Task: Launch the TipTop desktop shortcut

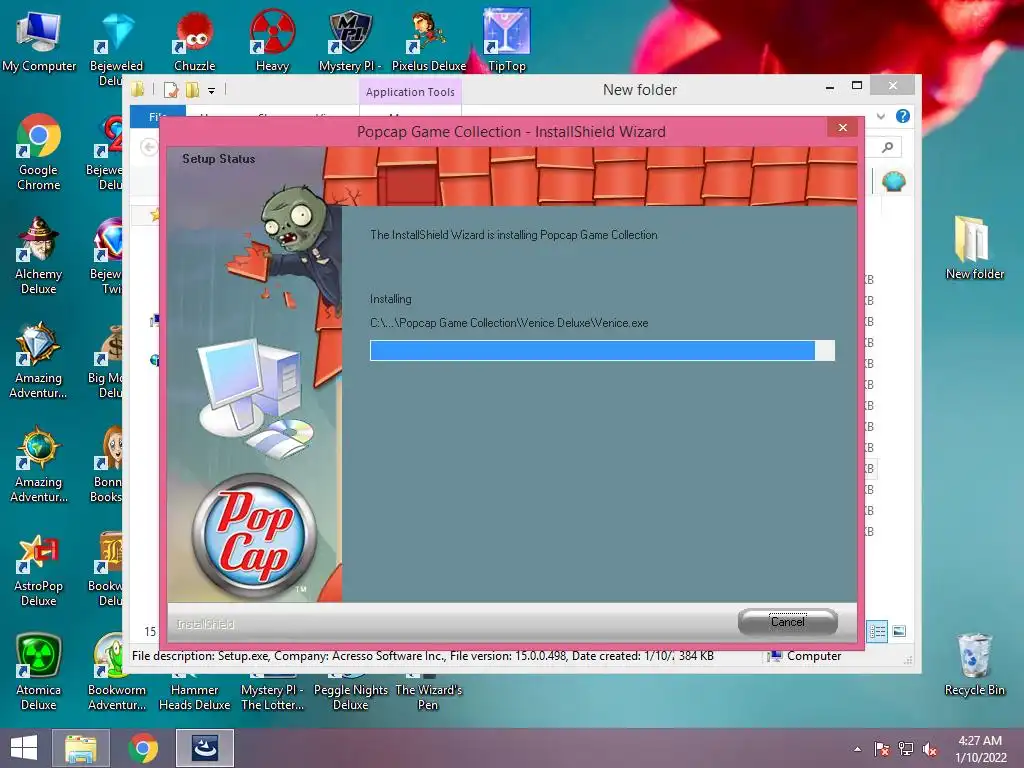Action: tap(507, 40)
